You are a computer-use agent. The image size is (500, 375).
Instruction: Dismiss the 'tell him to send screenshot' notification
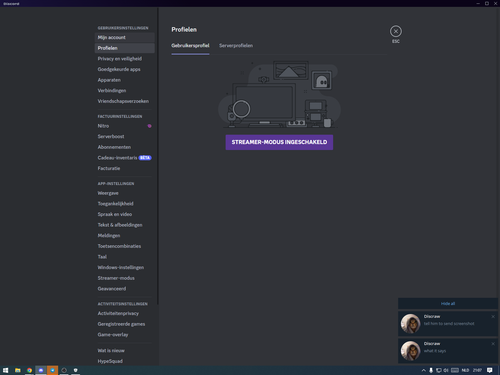493,317
